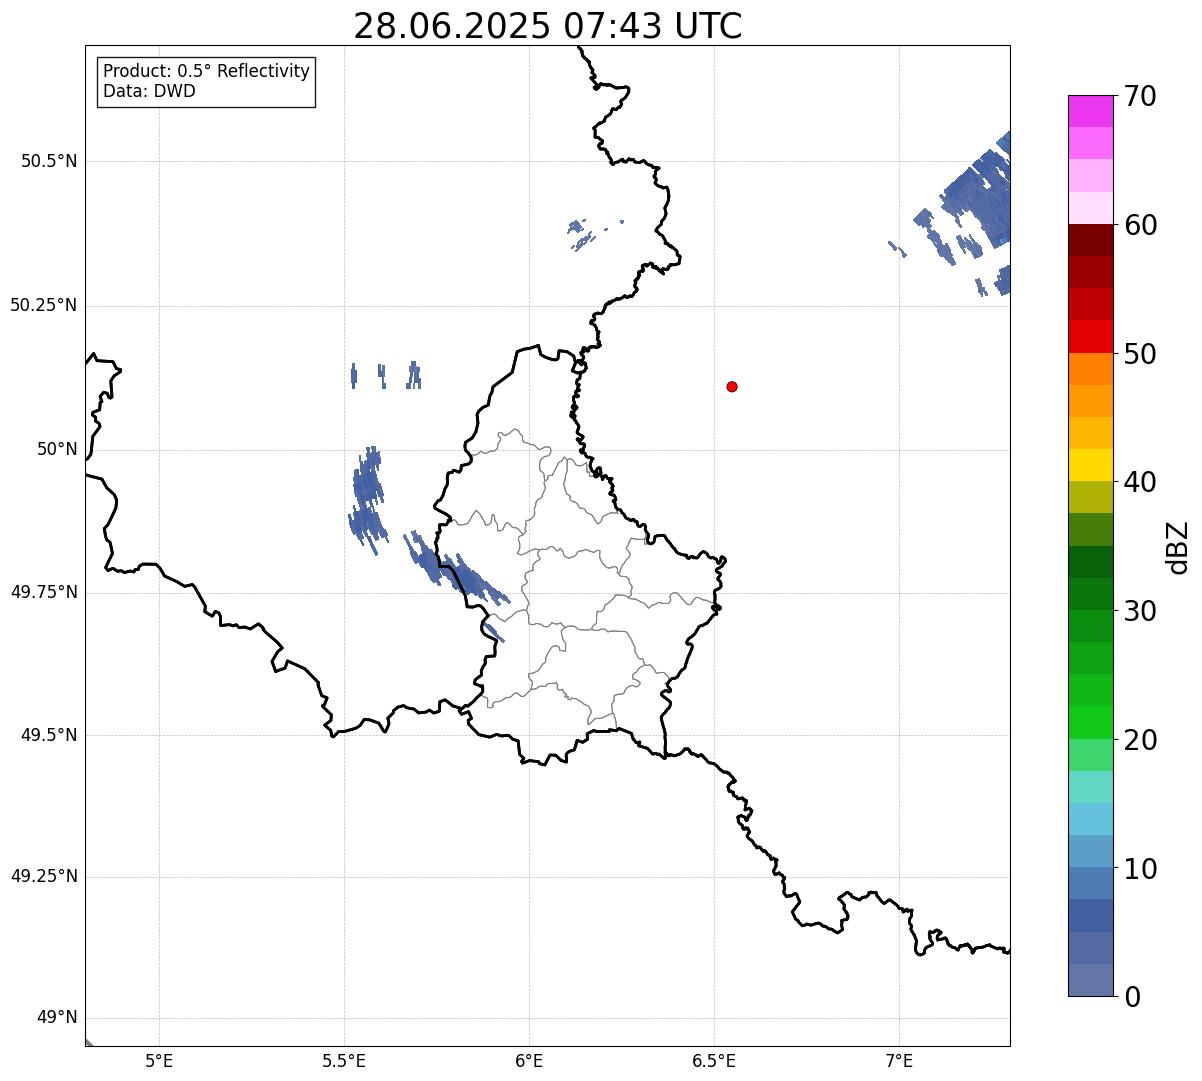This screenshot has height=1081, width=1202.
Task: Click the dark maroon colorbar swatch below 60
Action: click(x=1090, y=240)
